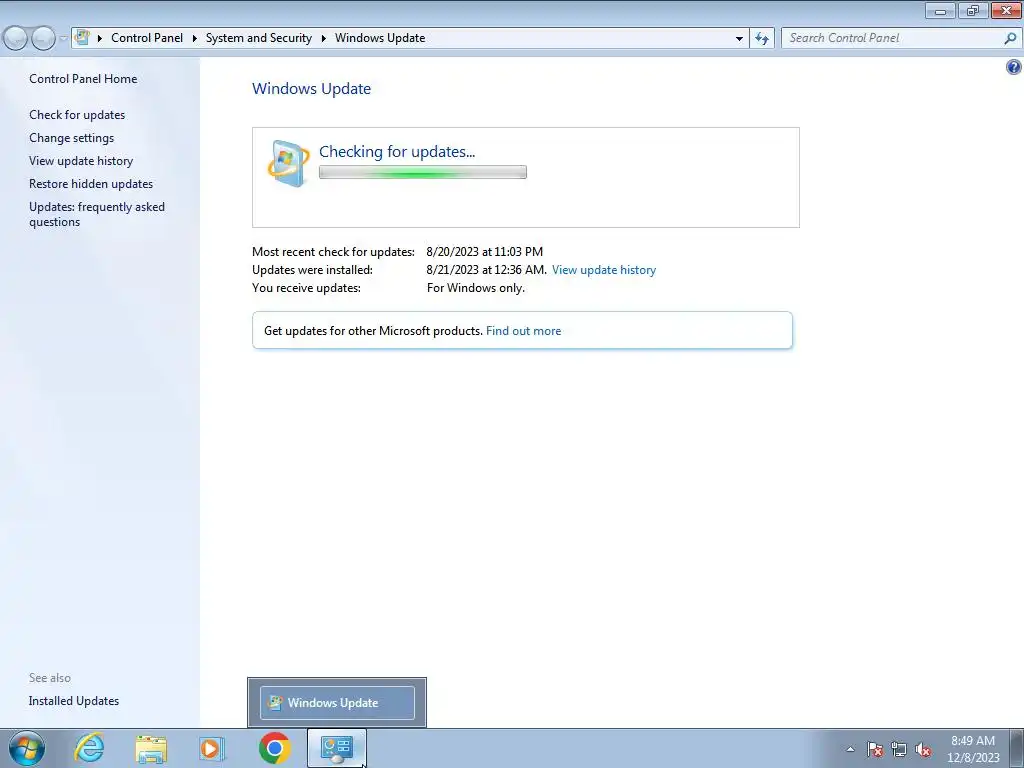Expand arrow after System and Security breadcrumb
The width and height of the screenshot is (1024, 768).
point(323,38)
